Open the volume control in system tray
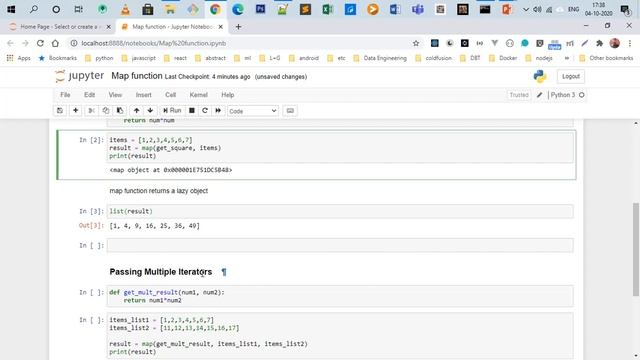 [x=537, y=9]
